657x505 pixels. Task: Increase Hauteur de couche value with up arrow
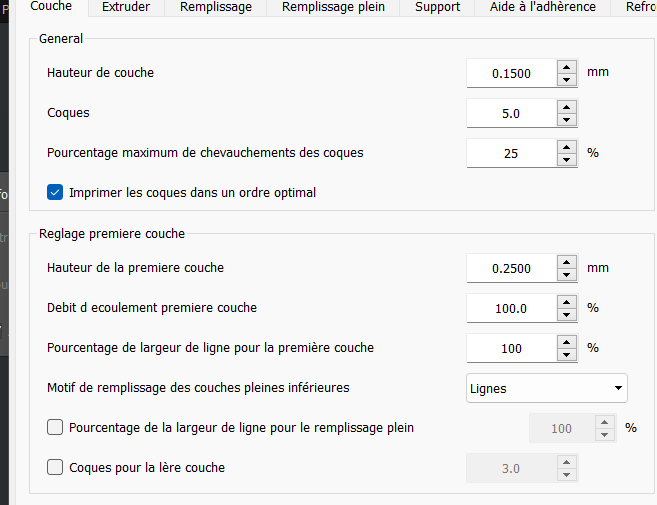pyautogui.click(x=566, y=66)
